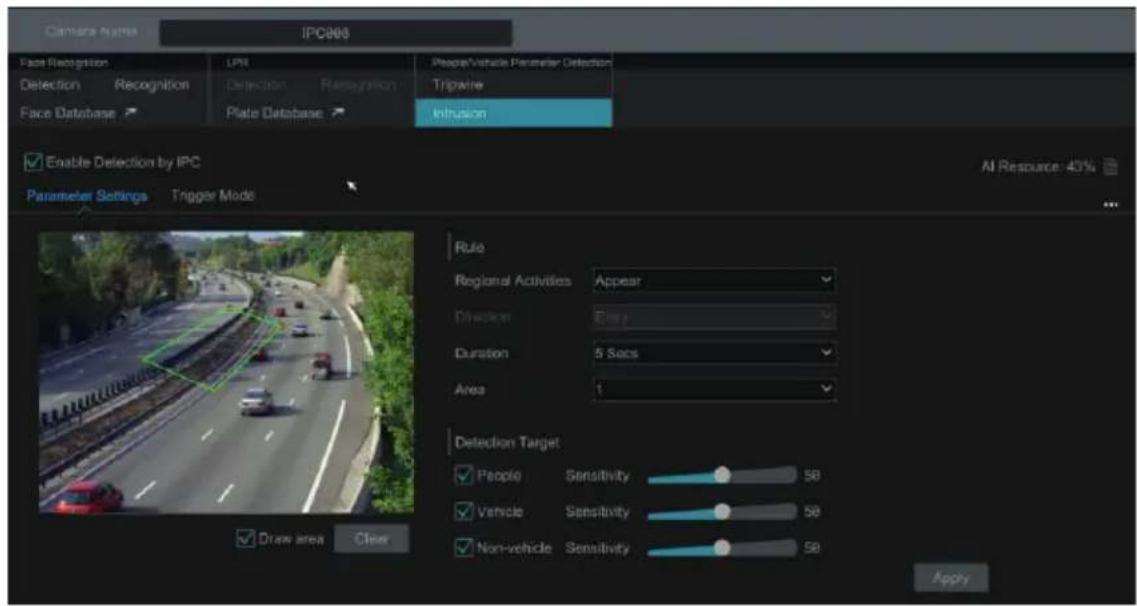Click the green intrusion area polygon

tap(212, 347)
